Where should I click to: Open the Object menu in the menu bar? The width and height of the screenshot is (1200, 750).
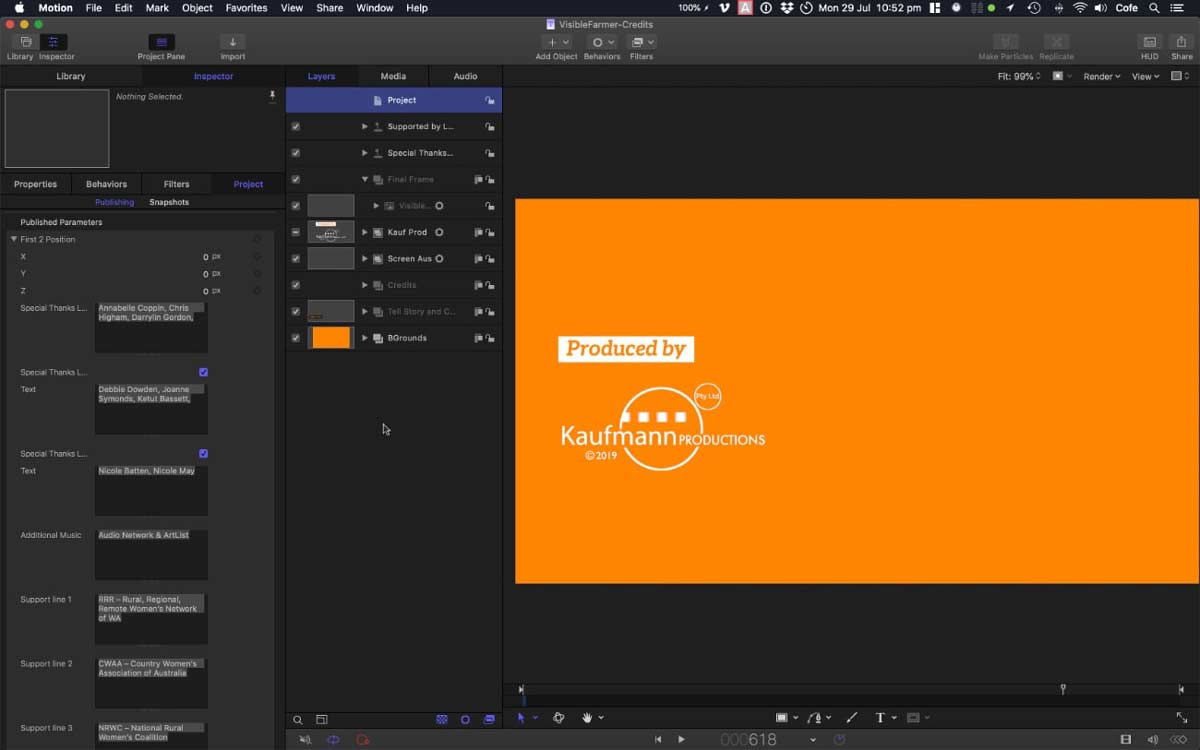(x=197, y=8)
